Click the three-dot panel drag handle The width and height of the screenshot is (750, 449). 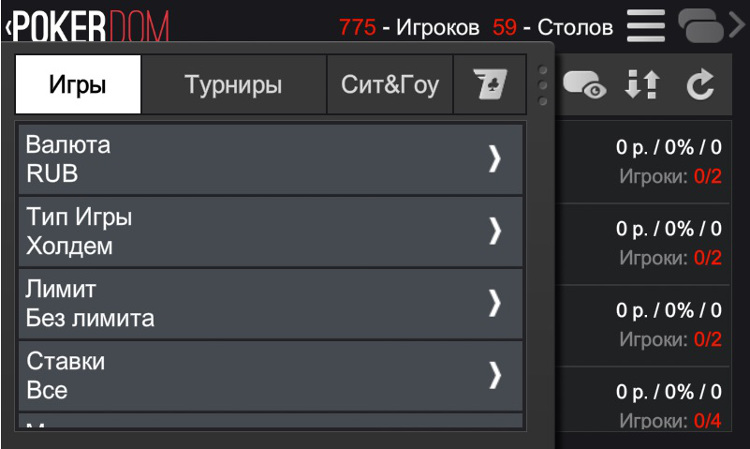(543, 86)
